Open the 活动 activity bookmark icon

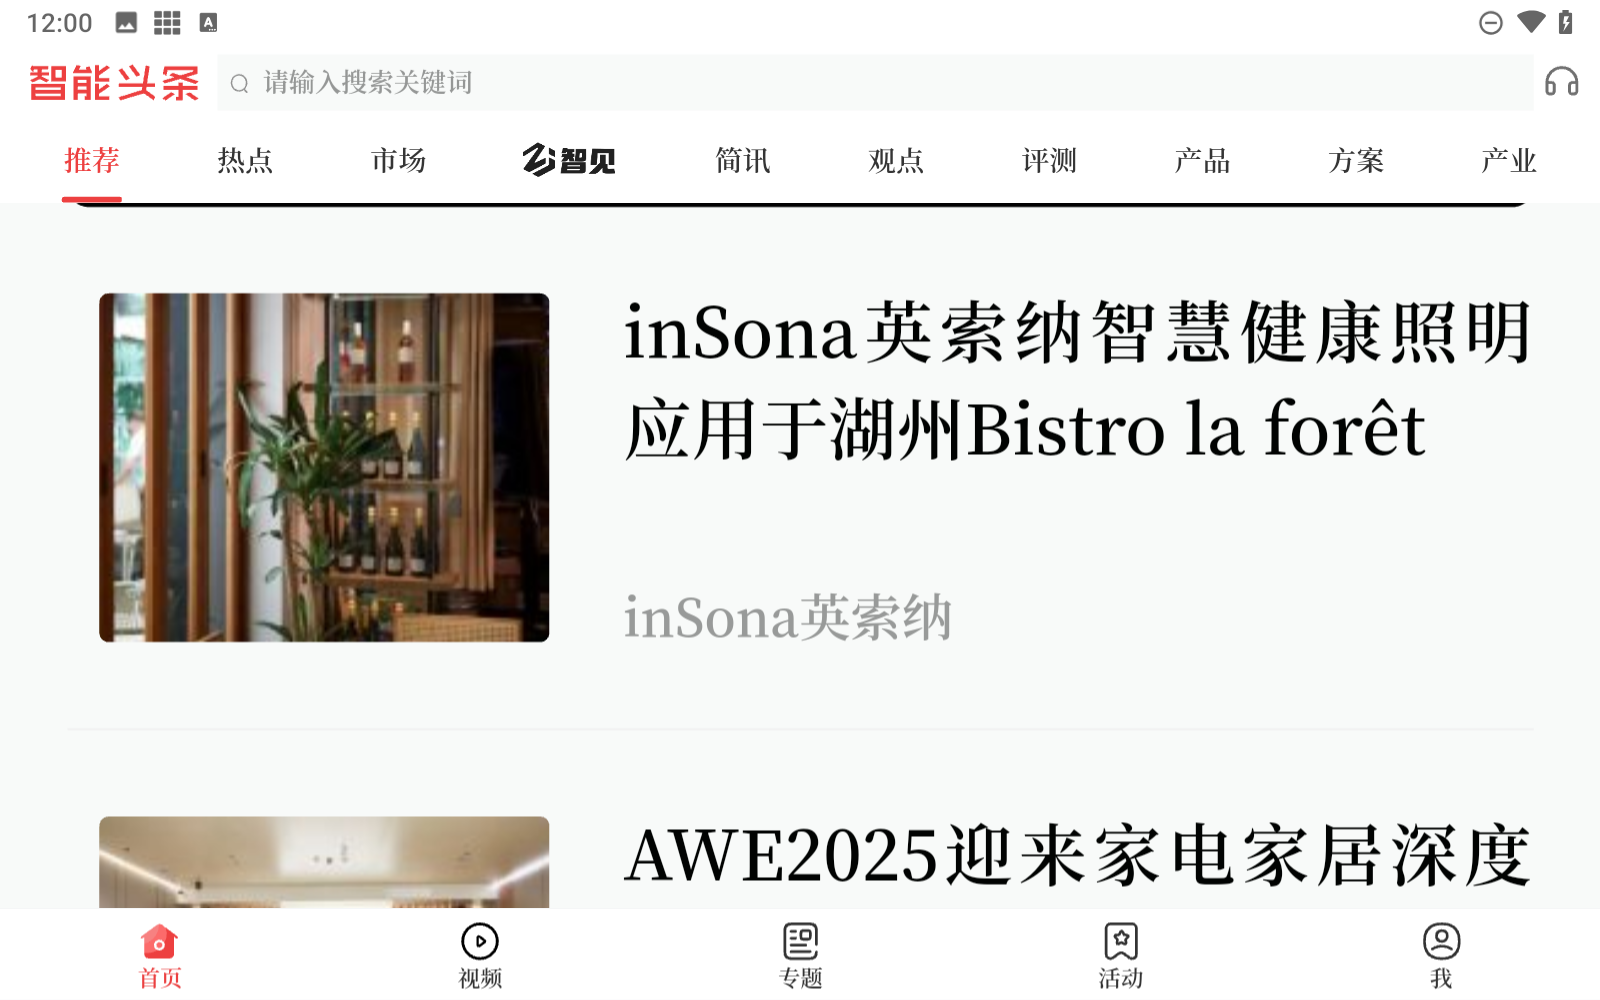click(x=1121, y=941)
